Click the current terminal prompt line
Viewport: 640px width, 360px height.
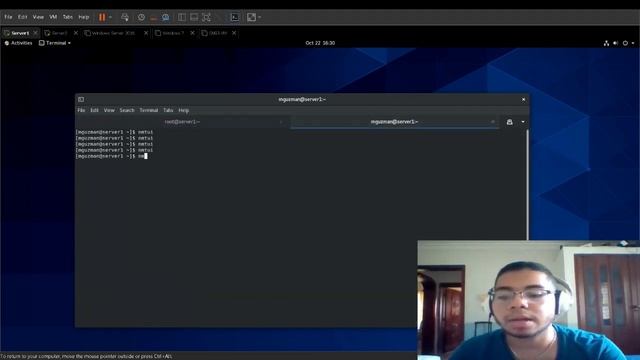[111, 156]
